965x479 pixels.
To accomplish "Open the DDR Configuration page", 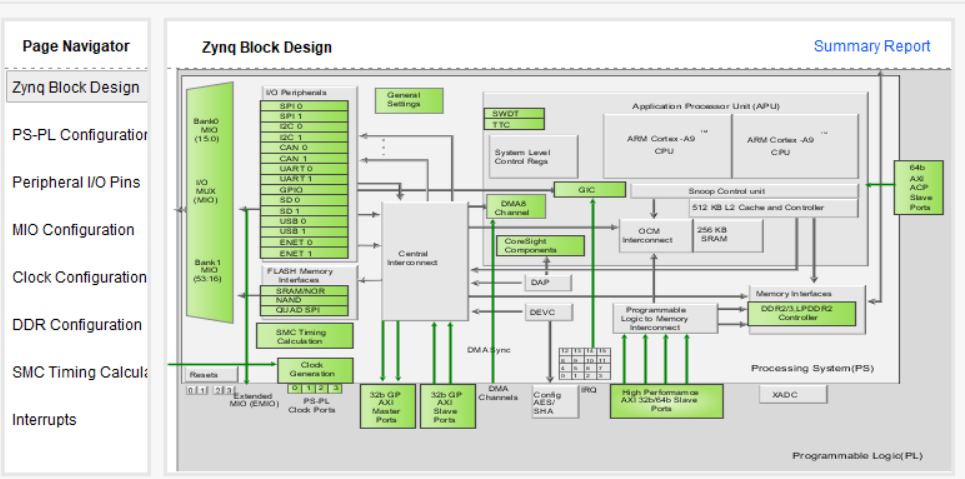I will 77,325.
